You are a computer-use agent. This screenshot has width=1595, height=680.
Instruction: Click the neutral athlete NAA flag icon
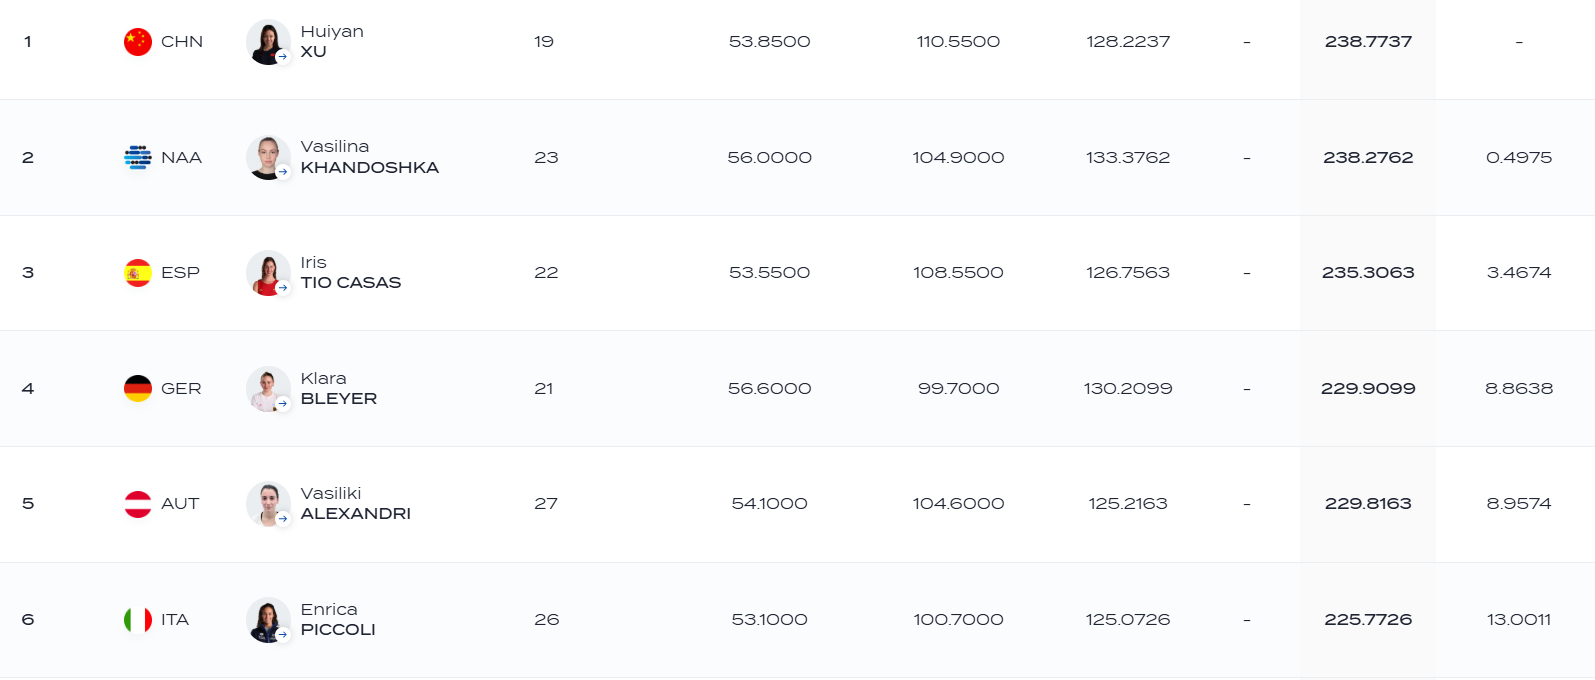click(x=138, y=157)
